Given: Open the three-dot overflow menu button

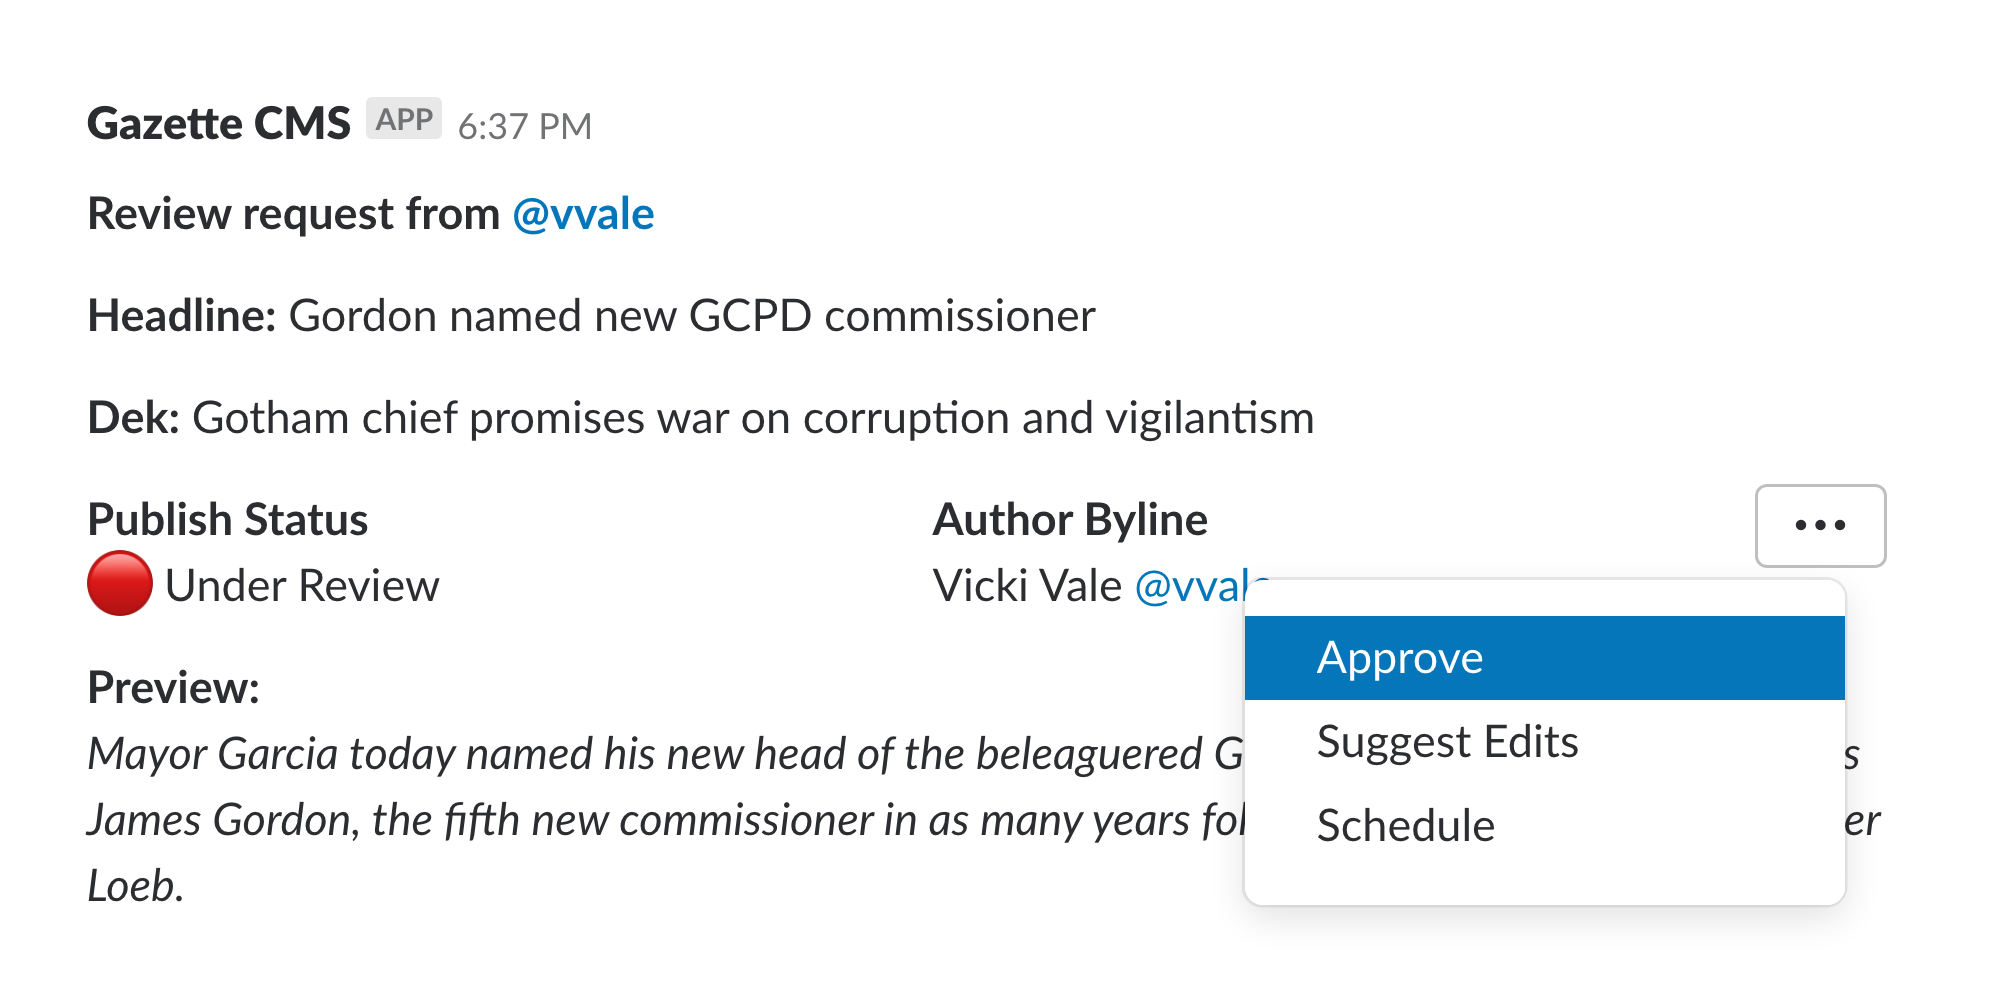Looking at the screenshot, I should coord(1820,526).
